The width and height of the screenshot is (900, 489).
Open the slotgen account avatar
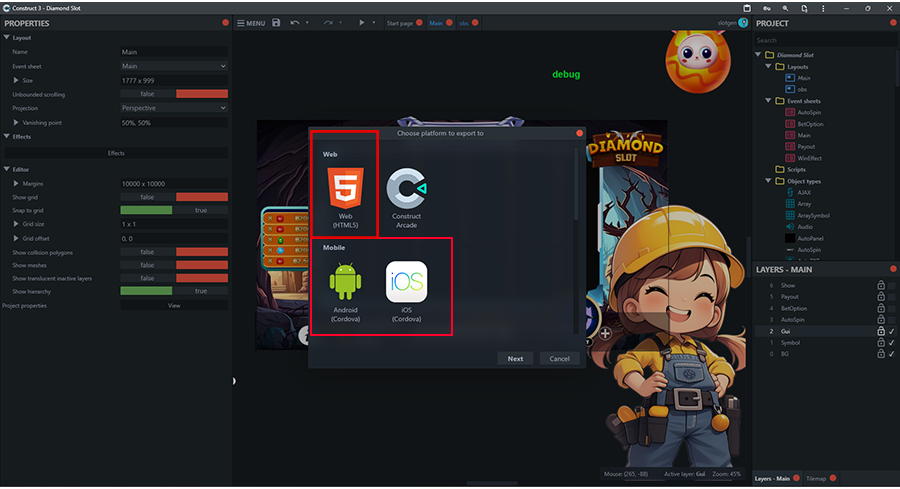click(x=743, y=23)
